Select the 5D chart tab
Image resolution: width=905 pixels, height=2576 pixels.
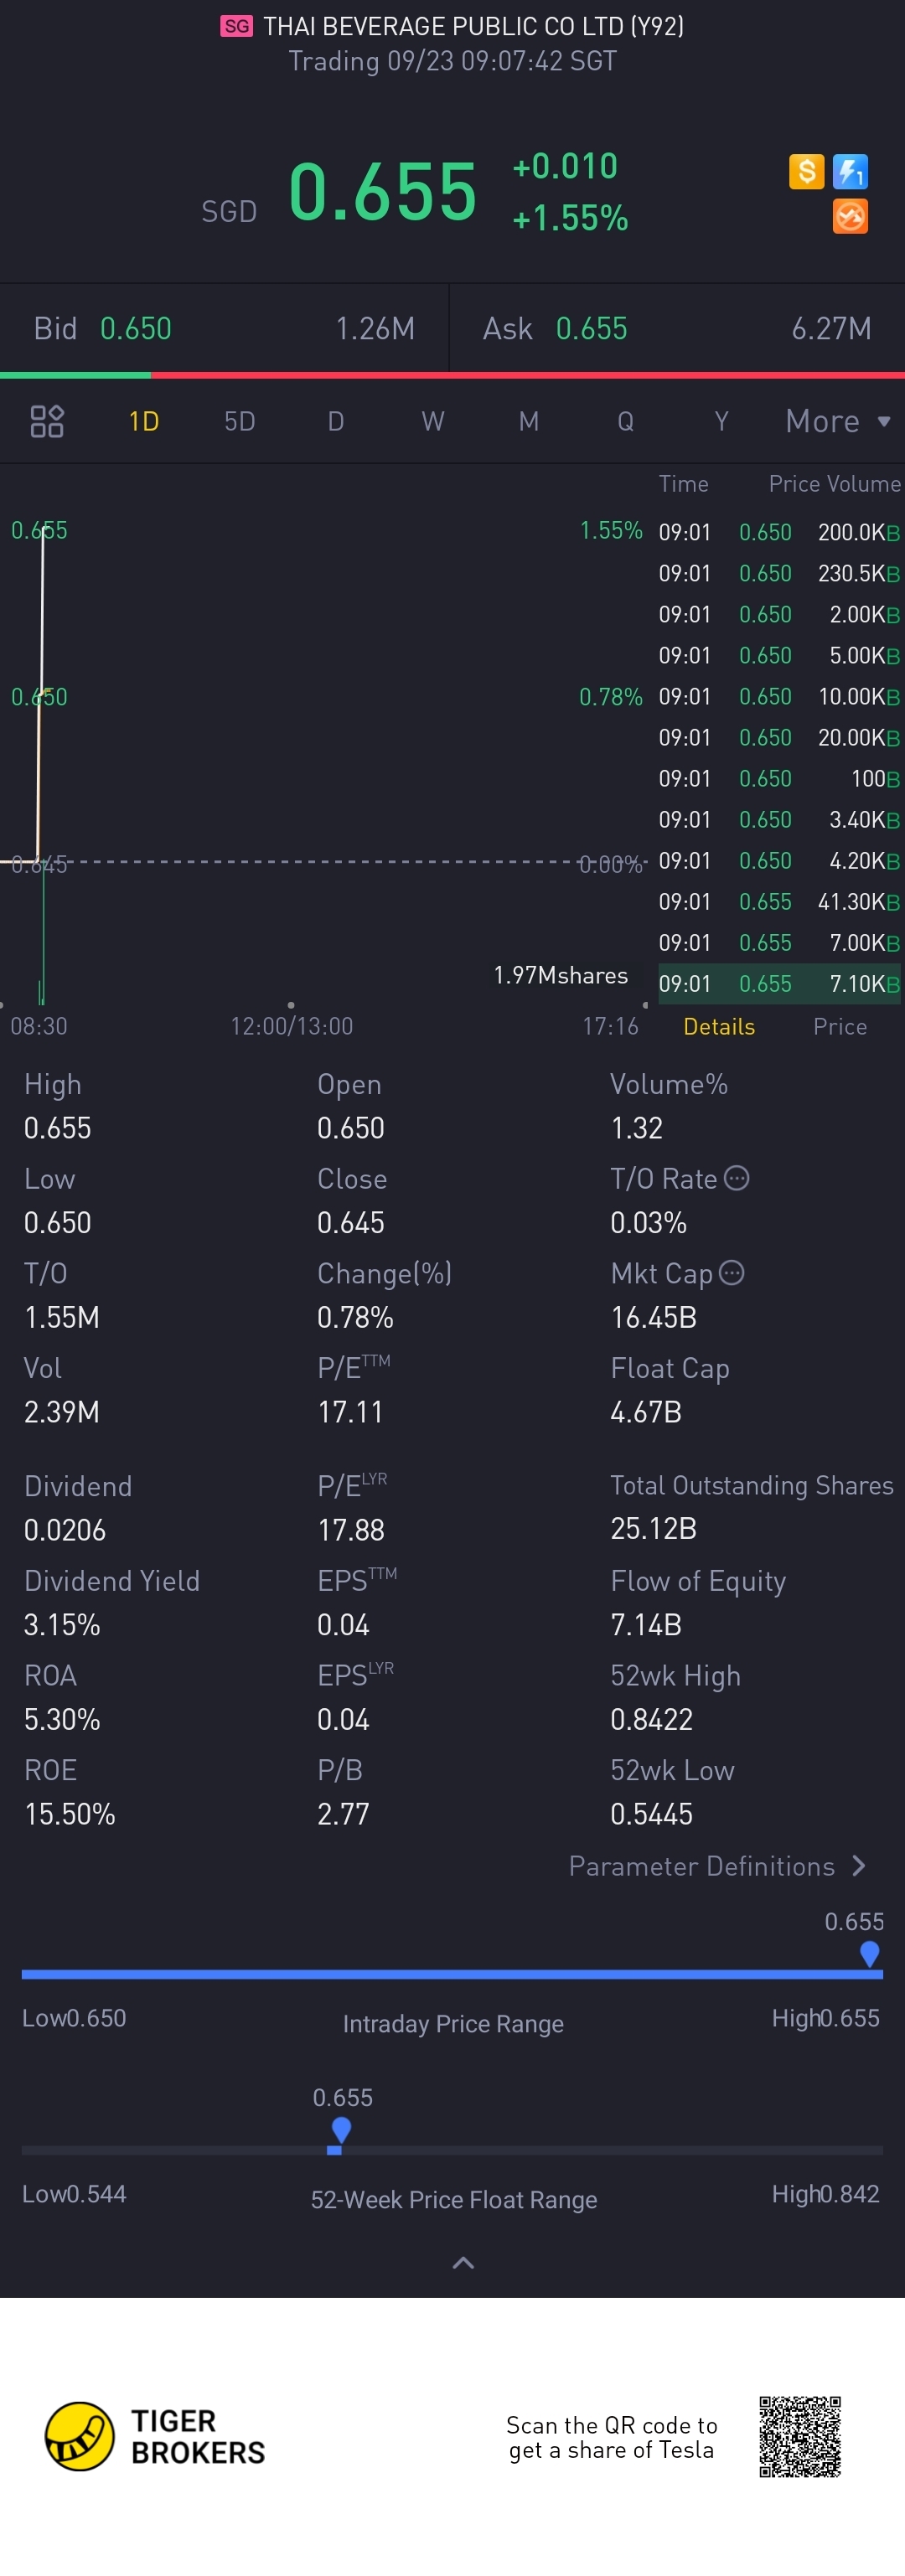coord(239,421)
